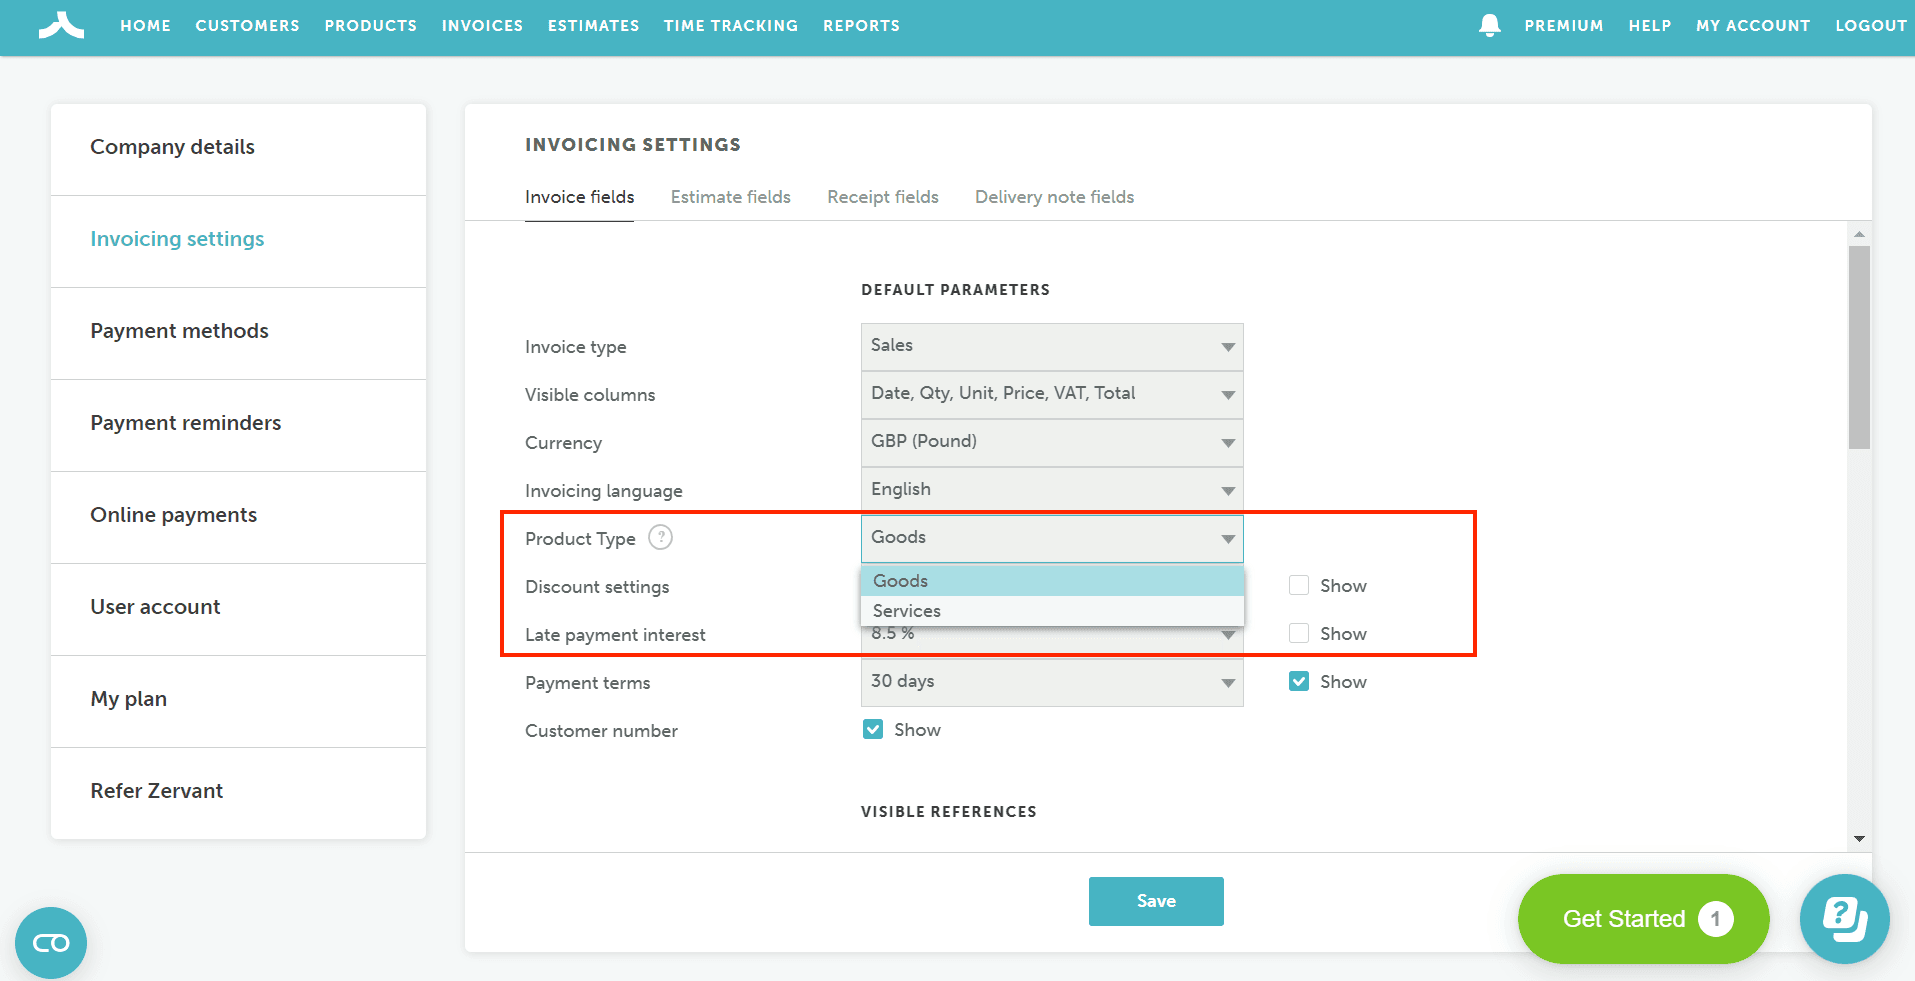This screenshot has width=1915, height=981.
Task: Open REPORTS in the top navigation
Action: pyautogui.click(x=861, y=26)
